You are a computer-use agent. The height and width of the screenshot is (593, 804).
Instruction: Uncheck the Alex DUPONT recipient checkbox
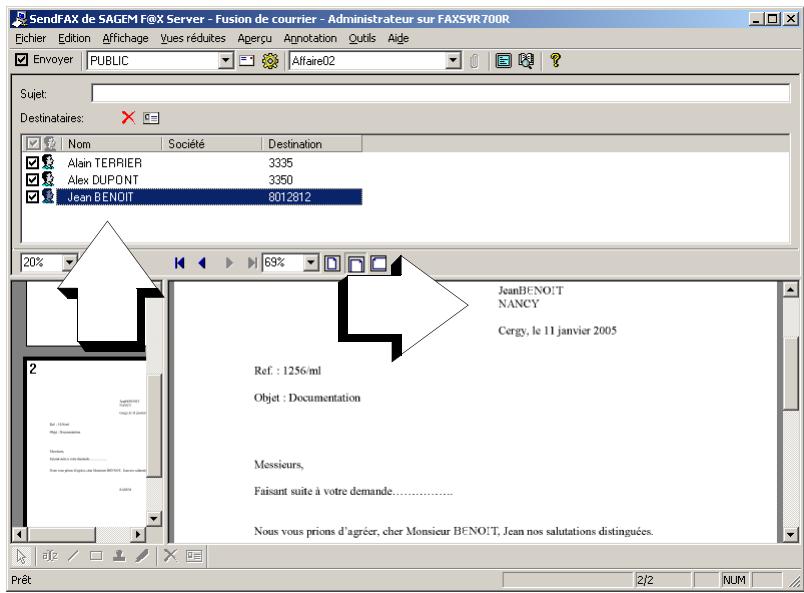pos(32,180)
